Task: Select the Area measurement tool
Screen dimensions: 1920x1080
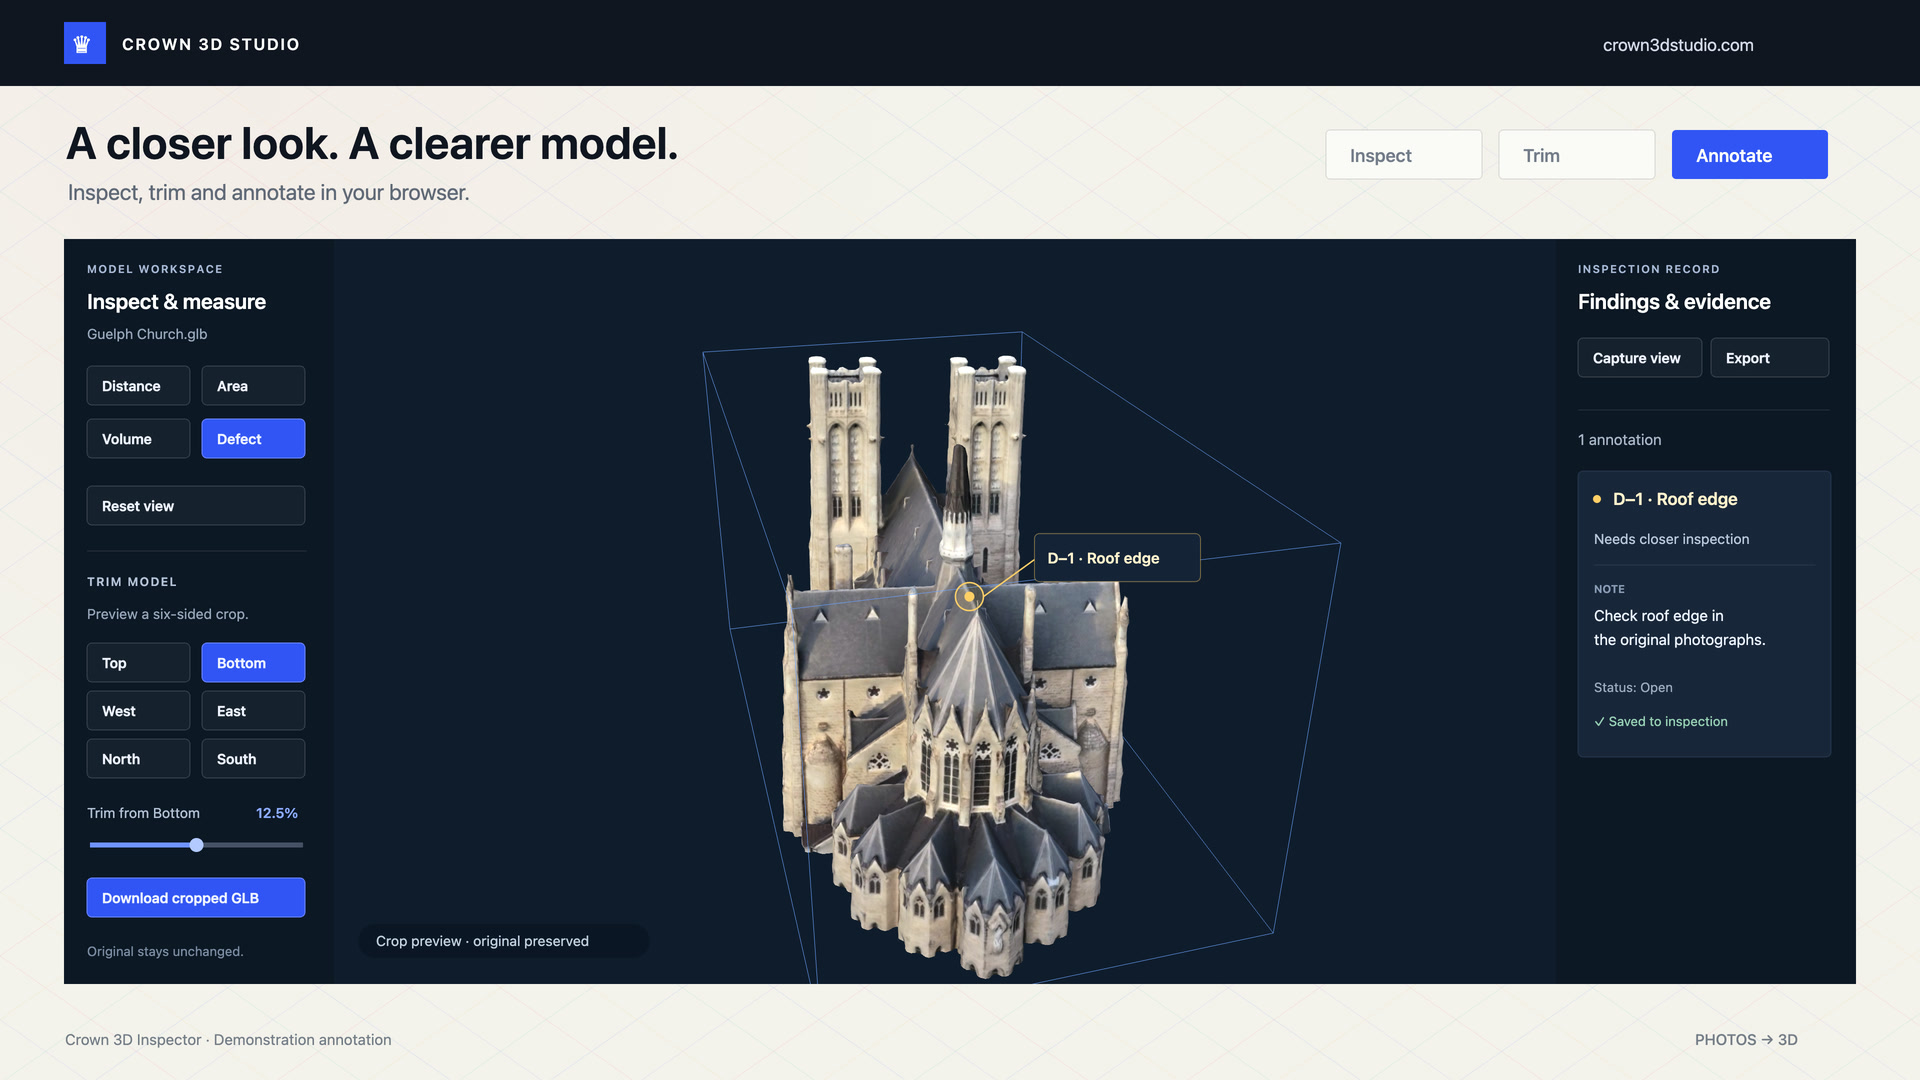Action: [x=253, y=386]
